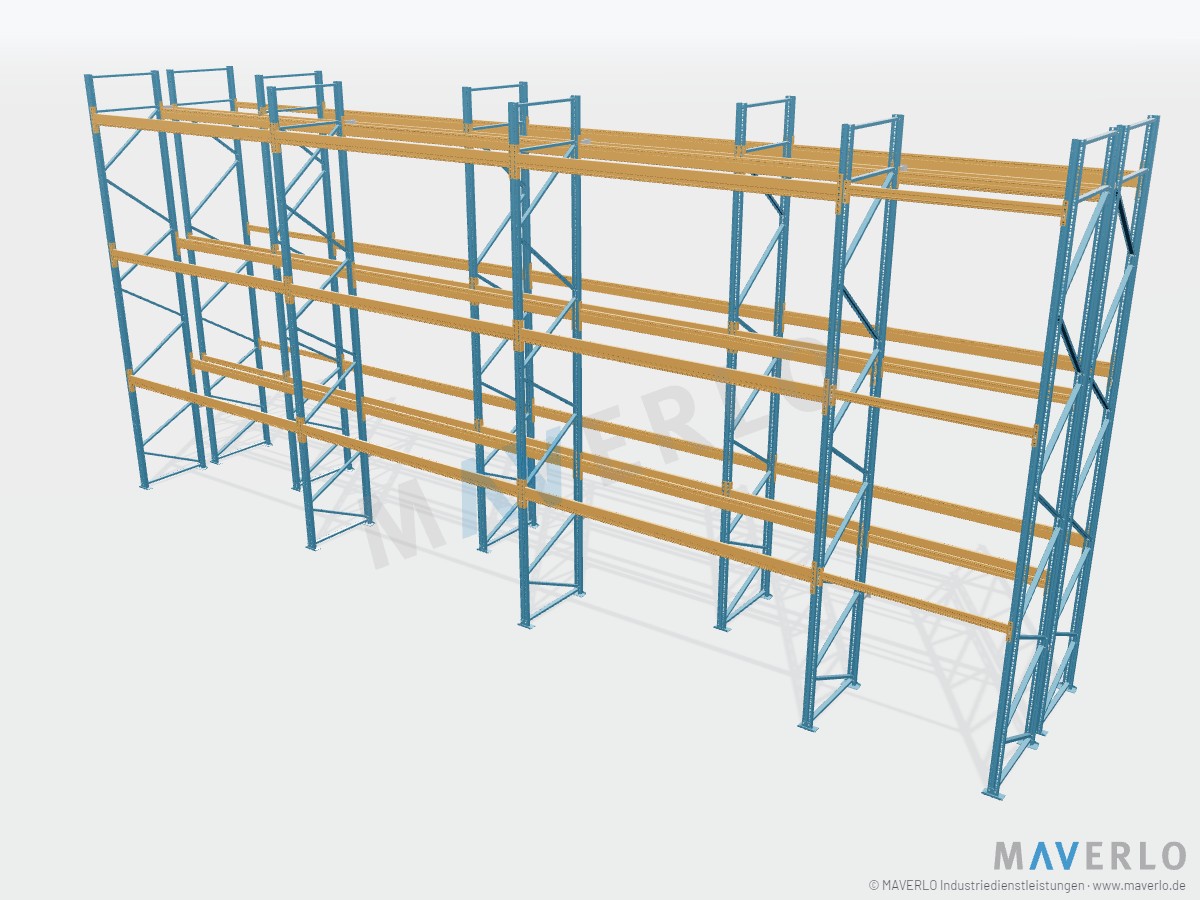Click the "© MAVERLO Industriedienstleistungen" copyright text
The height and width of the screenshot is (900, 1200).
coord(975,885)
